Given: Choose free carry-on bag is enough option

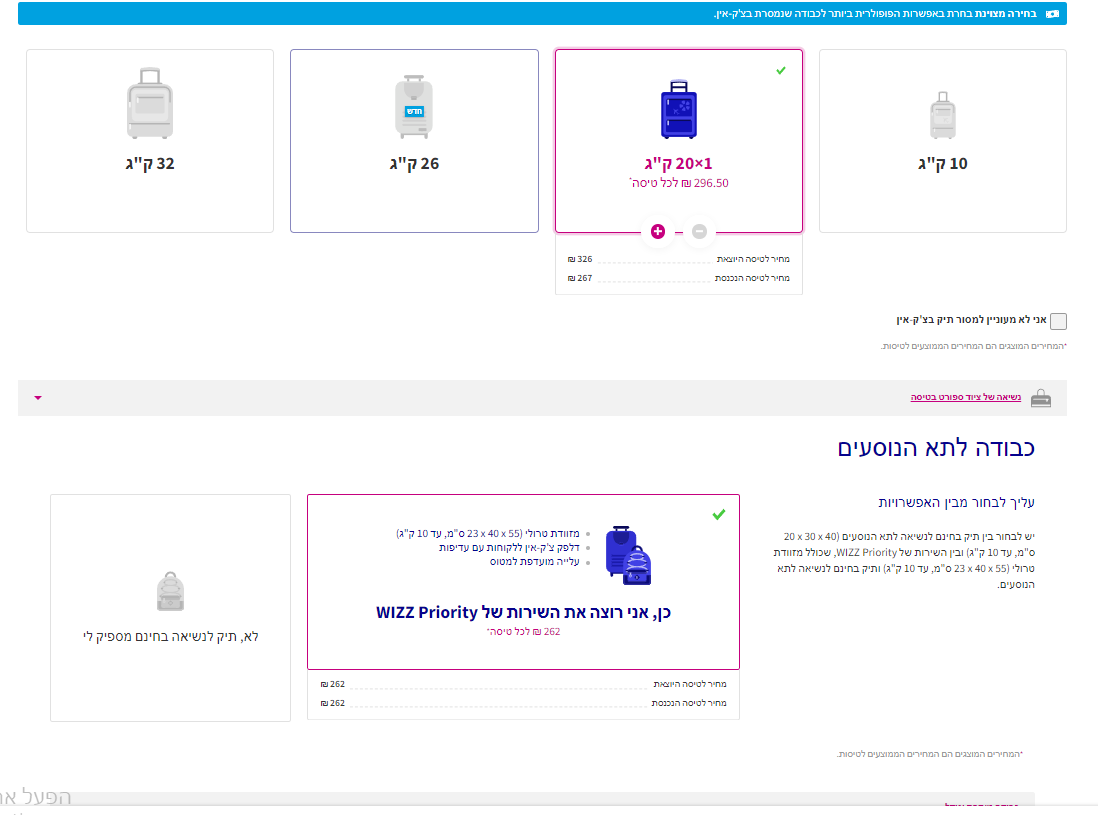Looking at the screenshot, I should pos(170,636).
